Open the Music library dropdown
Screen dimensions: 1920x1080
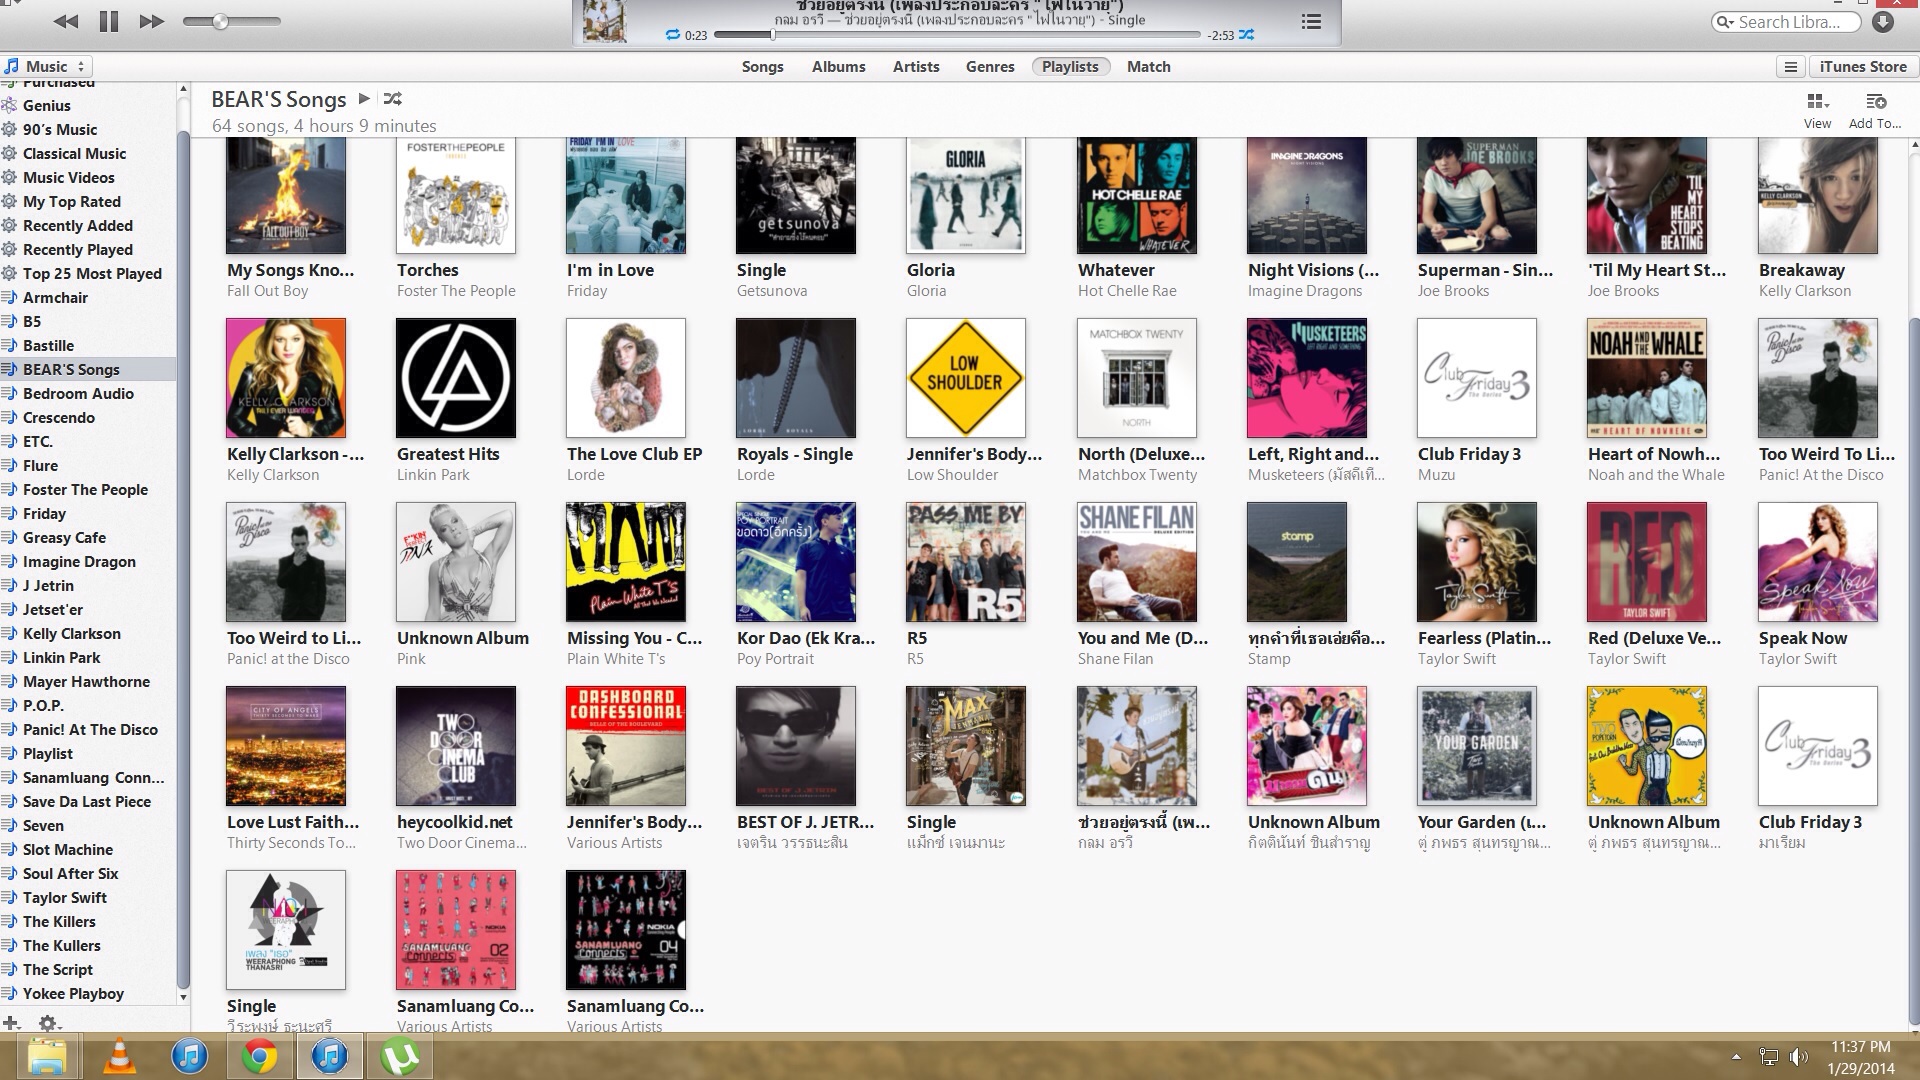point(46,67)
